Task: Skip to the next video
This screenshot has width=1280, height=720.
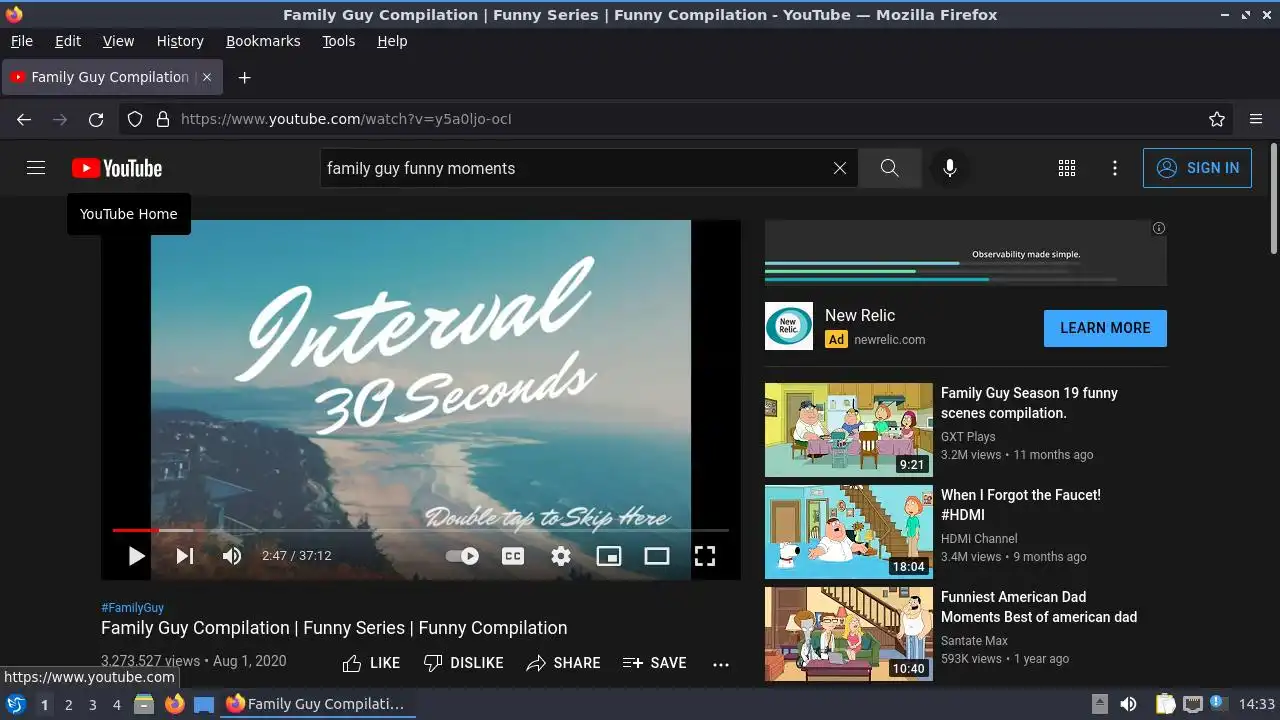Action: point(185,556)
